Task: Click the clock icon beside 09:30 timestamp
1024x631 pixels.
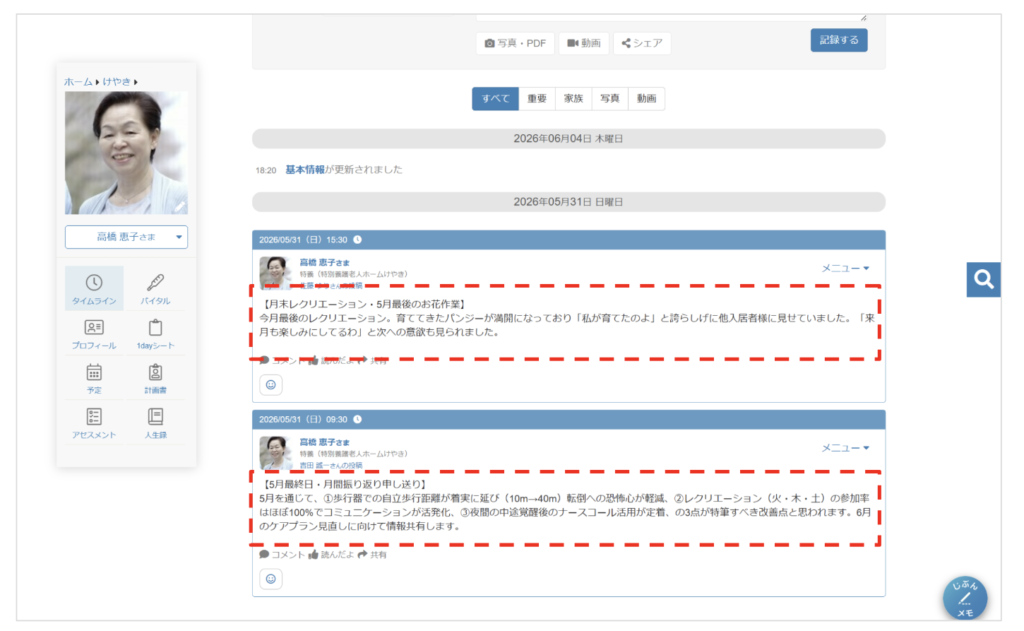Action: point(357,419)
